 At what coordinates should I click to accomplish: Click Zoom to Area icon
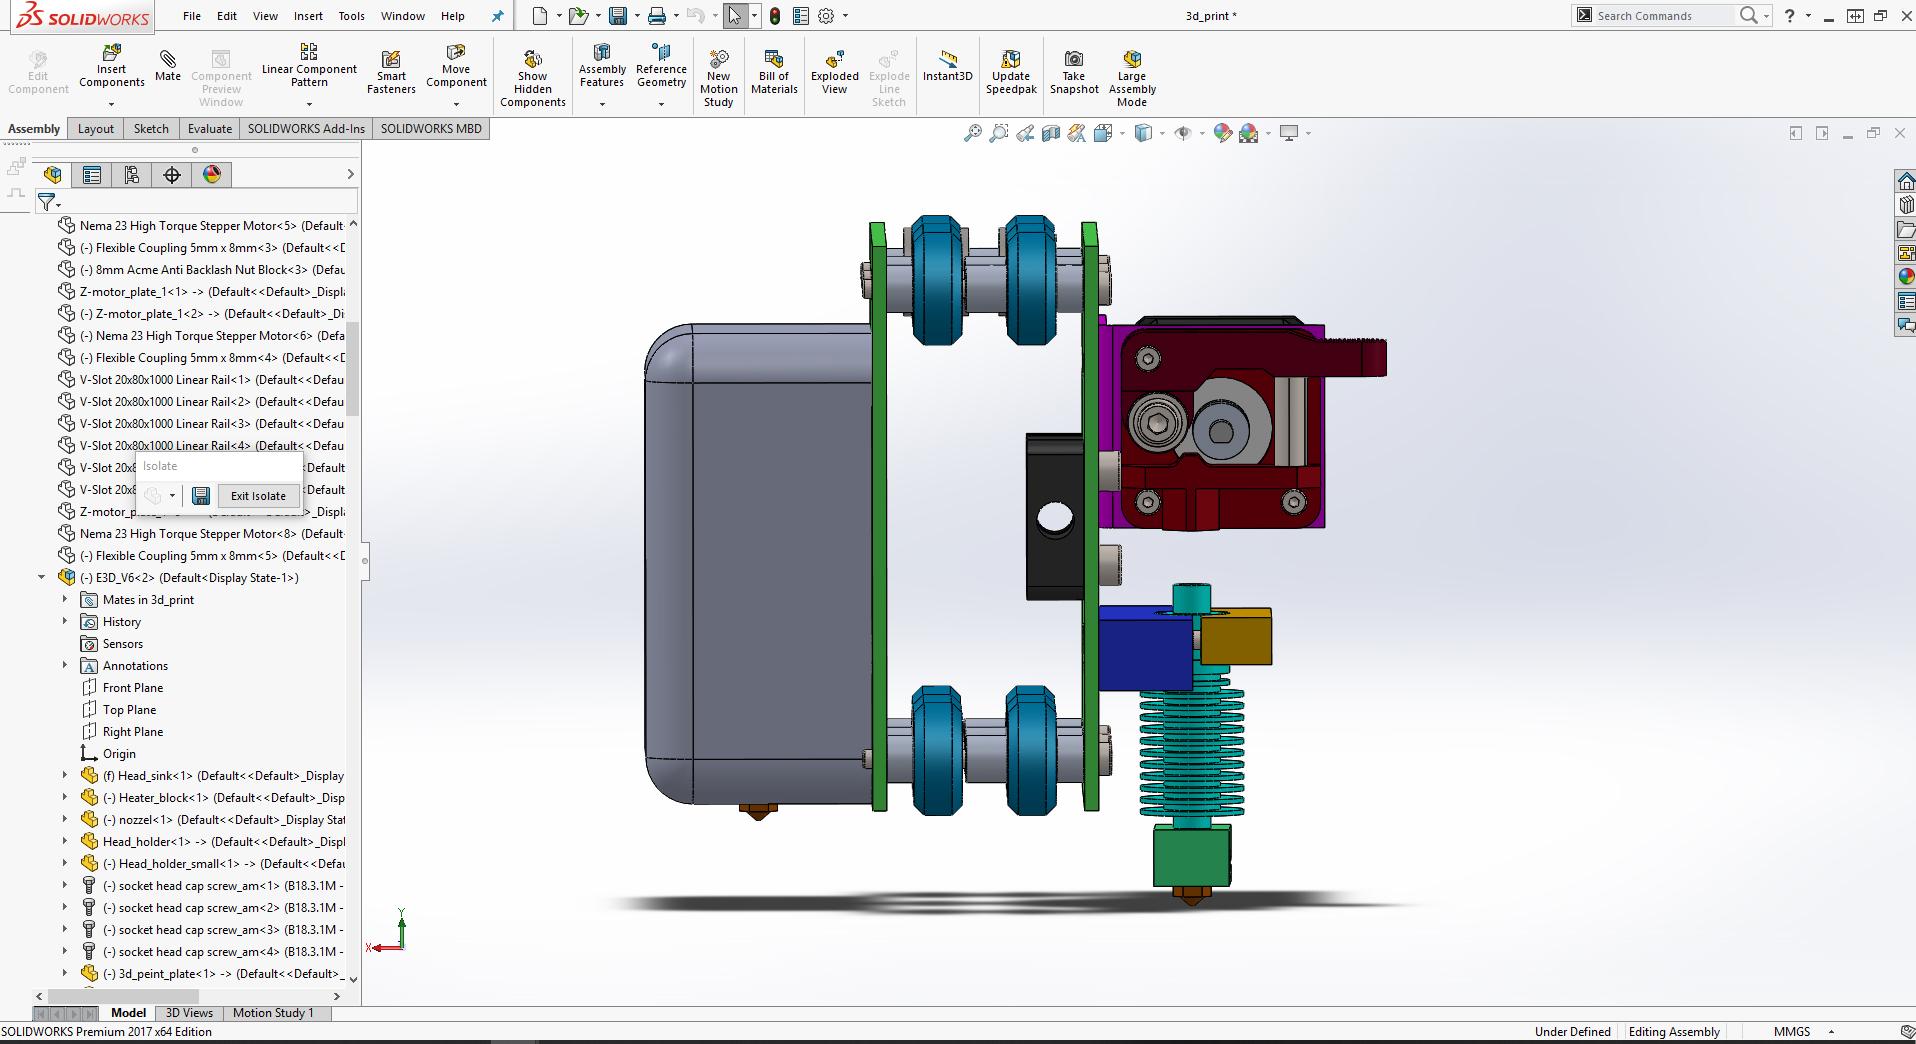pyautogui.click(x=998, y=133)
